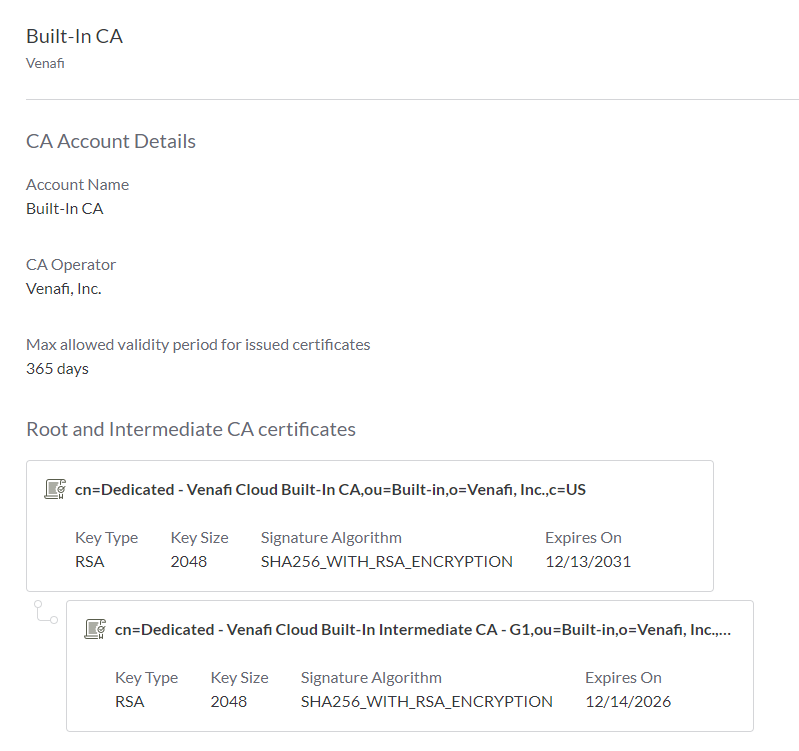The height and width of the screenshot is (751, 799).
Task: Click the intermediate certificate's Expires On label
Action: (x=623, y=678)
